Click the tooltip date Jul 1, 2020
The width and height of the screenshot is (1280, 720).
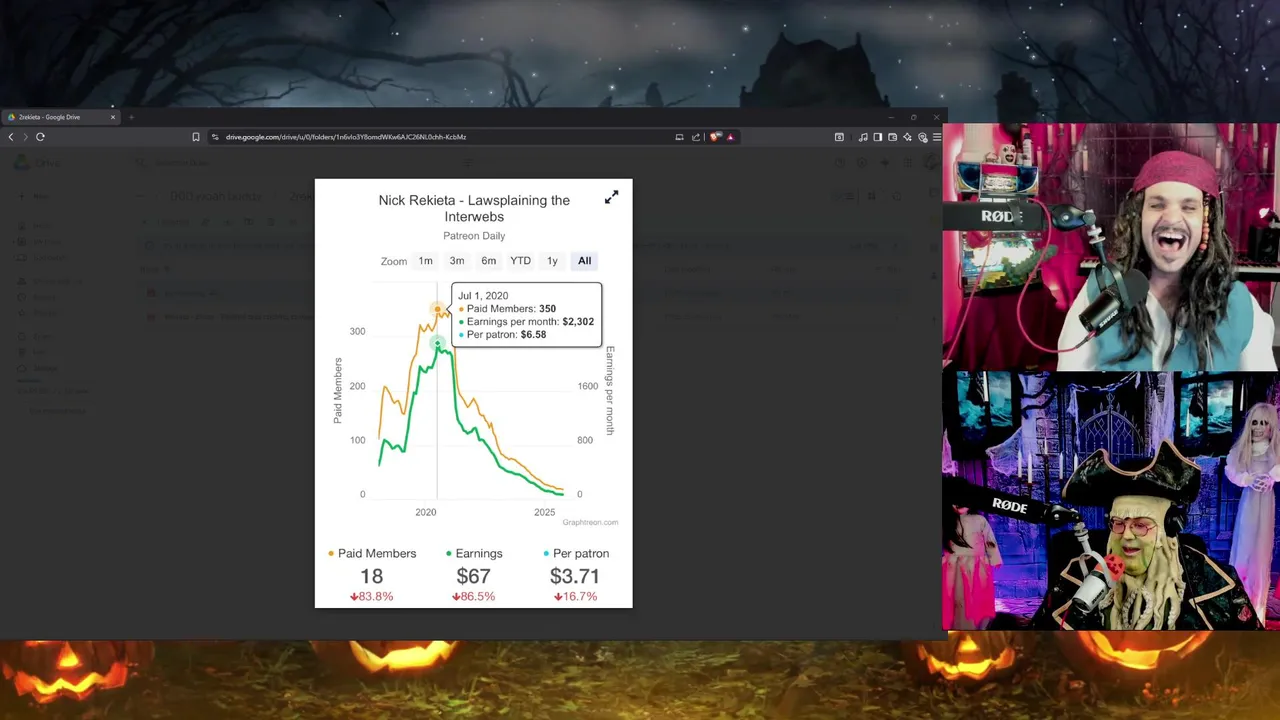point(483,296)
